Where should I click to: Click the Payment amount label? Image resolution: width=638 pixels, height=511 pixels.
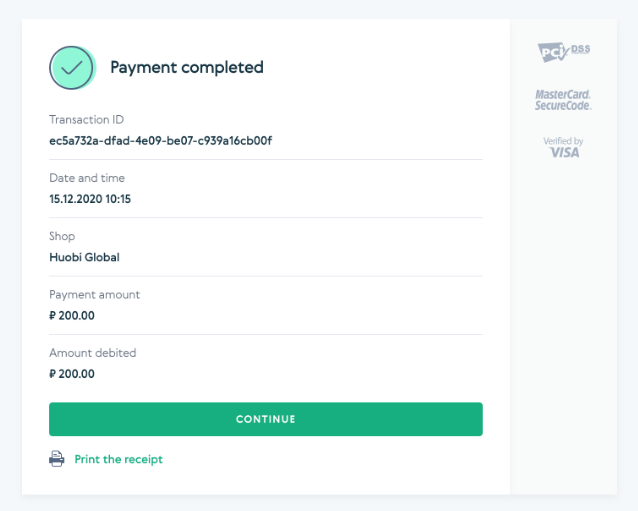pyautogui.click(x=94, y=295)
